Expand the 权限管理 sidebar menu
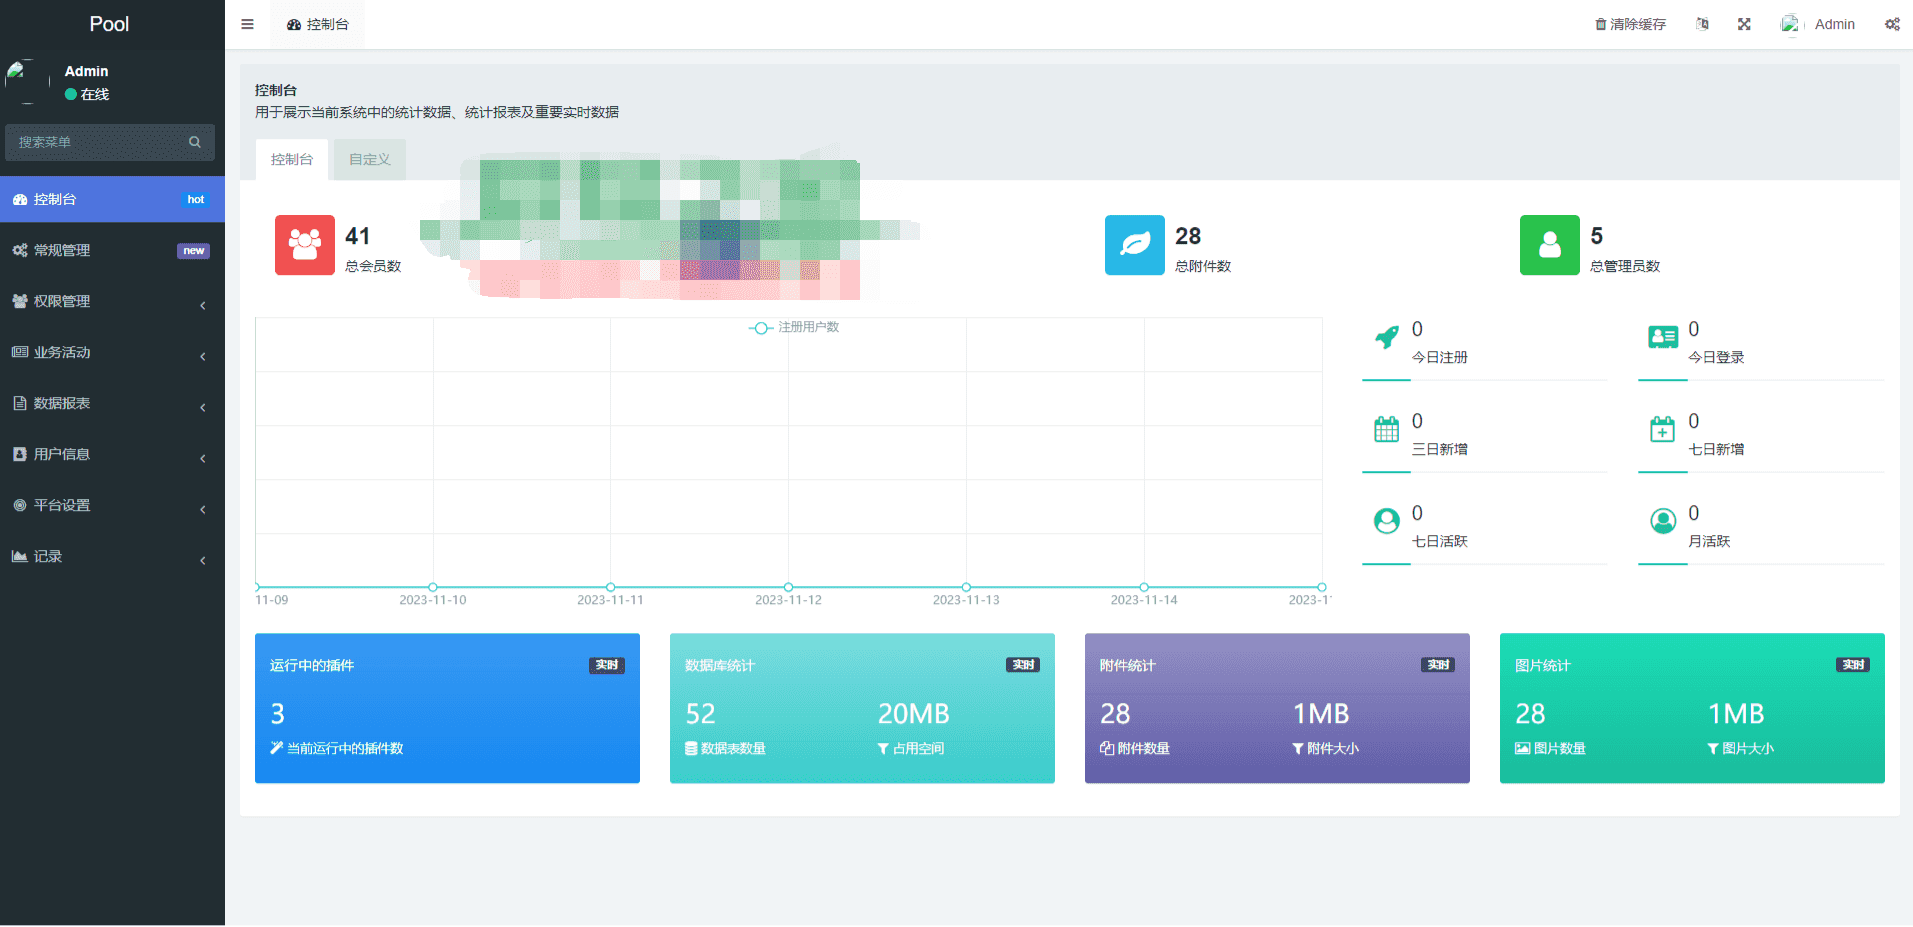Screen dimensions: 1913x927 click(x=112, y=301)
